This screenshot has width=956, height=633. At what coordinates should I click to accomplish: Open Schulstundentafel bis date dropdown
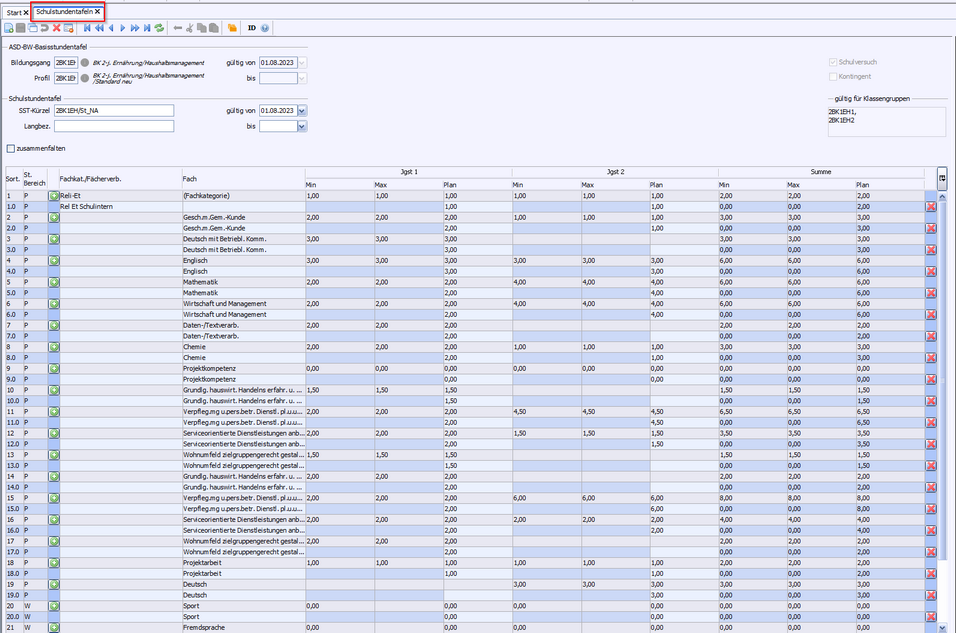pos(302,127)
